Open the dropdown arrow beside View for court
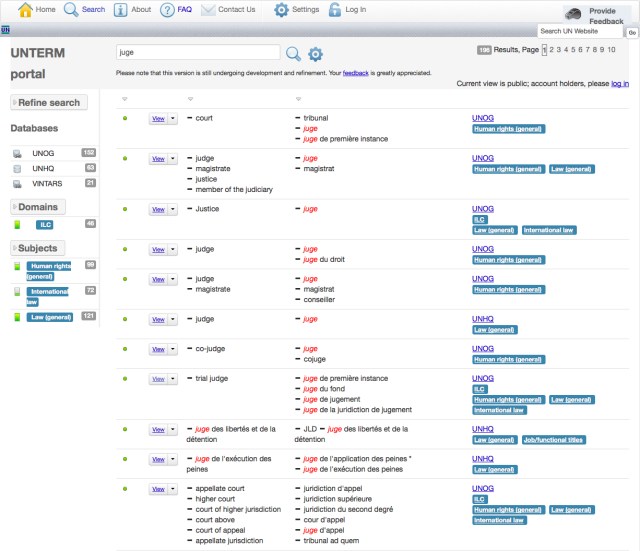Screen dimensions: 640x551 (173, 119)
